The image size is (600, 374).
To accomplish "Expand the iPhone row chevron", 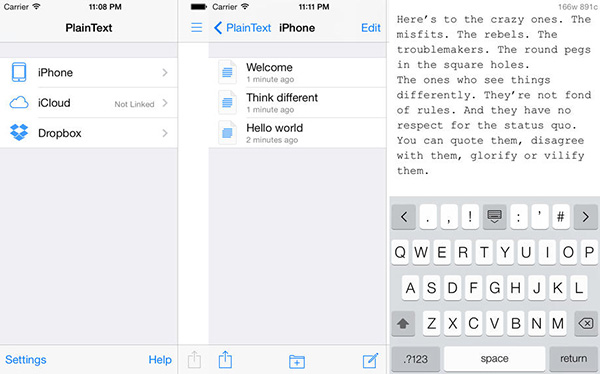I will 165,72.
